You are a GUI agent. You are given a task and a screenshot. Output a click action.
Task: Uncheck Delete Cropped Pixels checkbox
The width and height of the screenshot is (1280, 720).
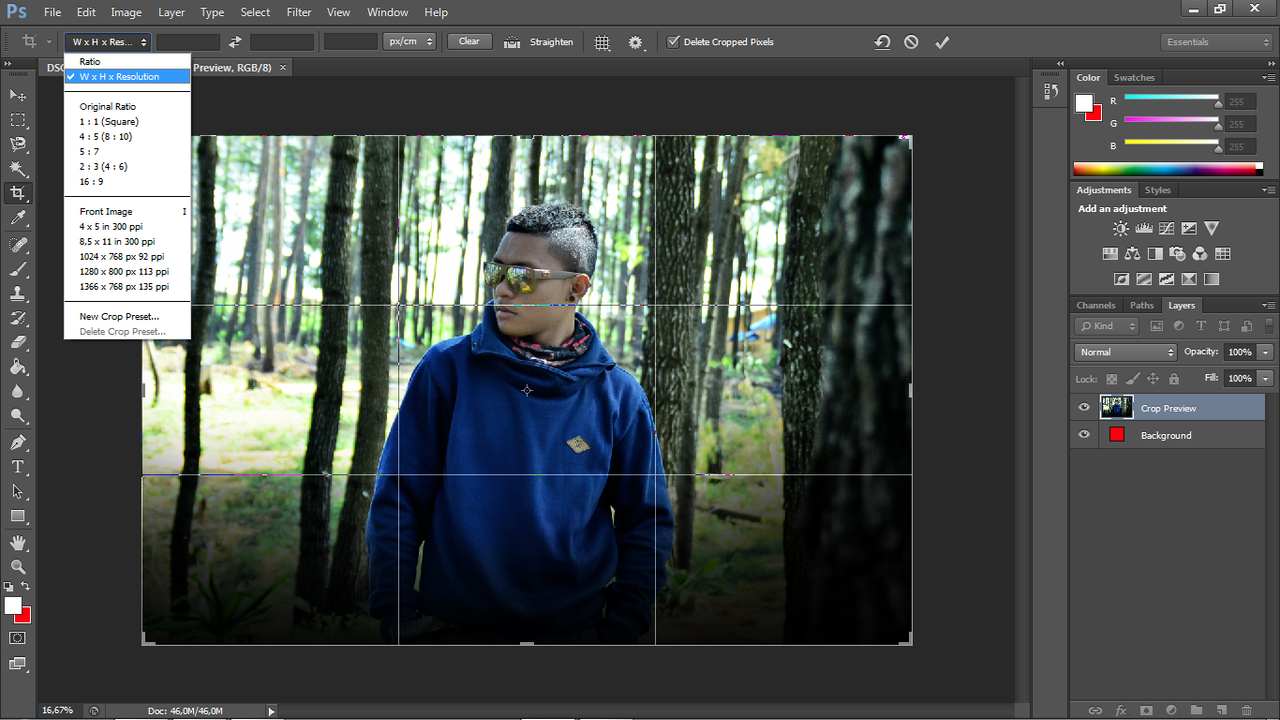click(673, 42)
